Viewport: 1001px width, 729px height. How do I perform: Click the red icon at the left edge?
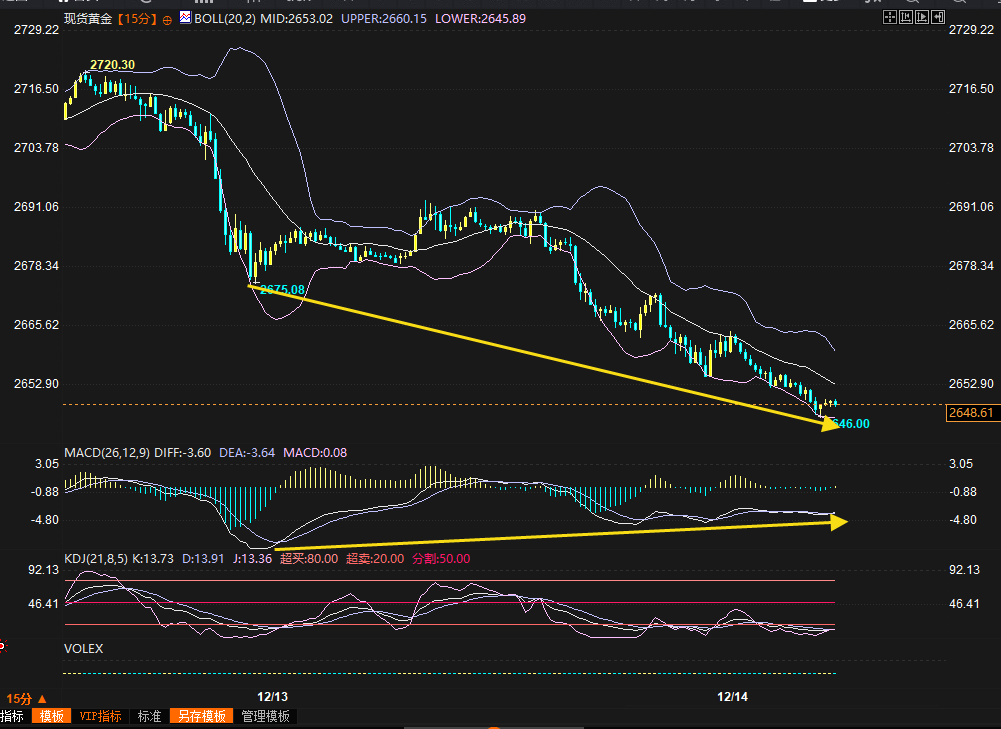click(x=3, y=646)
